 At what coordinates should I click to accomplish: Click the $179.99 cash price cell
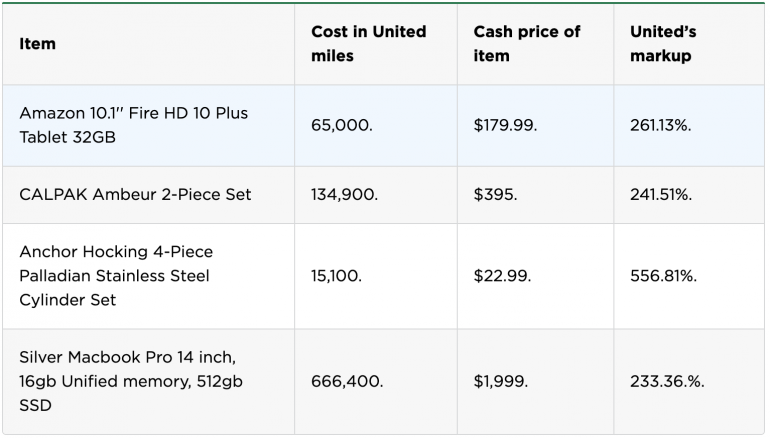508,126
